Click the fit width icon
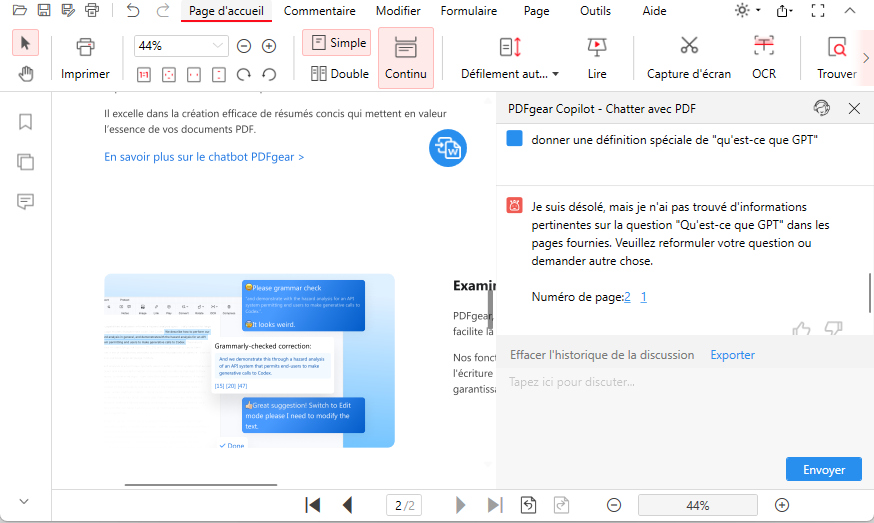This screenshot has width=874, height=523. click(x=194, y=74)
